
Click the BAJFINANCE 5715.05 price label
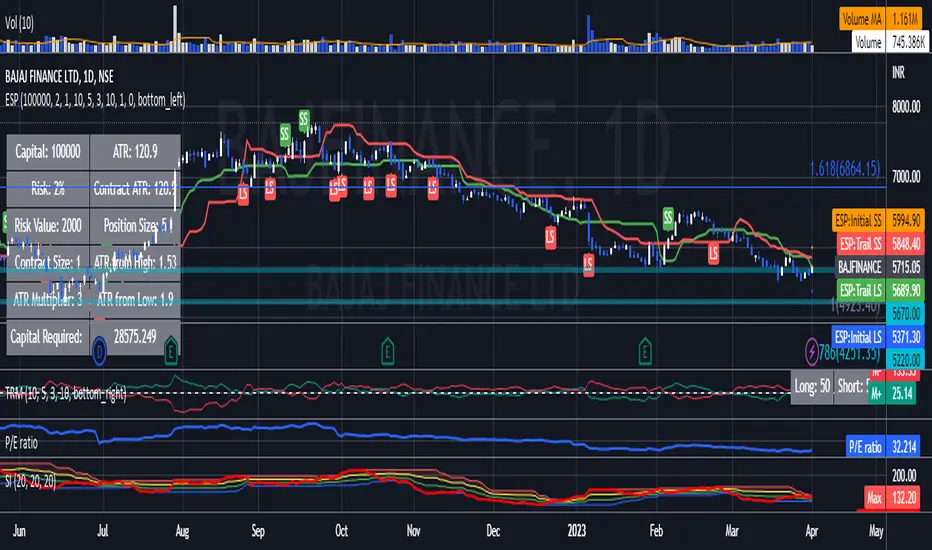click(880, 267)
